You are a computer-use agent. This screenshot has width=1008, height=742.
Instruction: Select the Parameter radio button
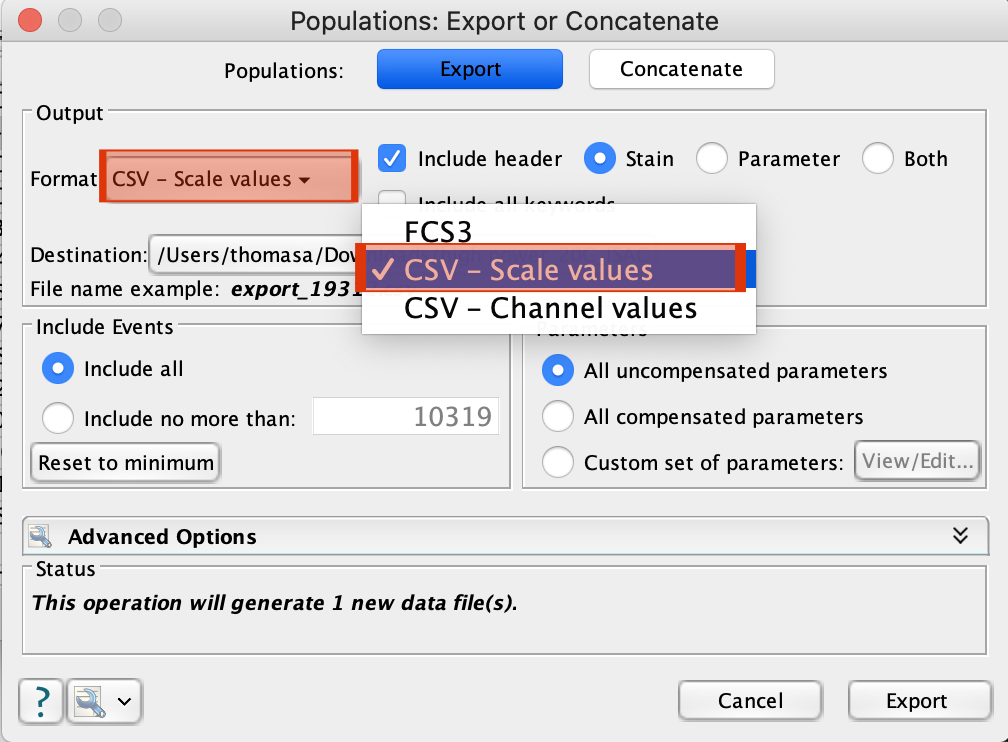tap(712, 158)
